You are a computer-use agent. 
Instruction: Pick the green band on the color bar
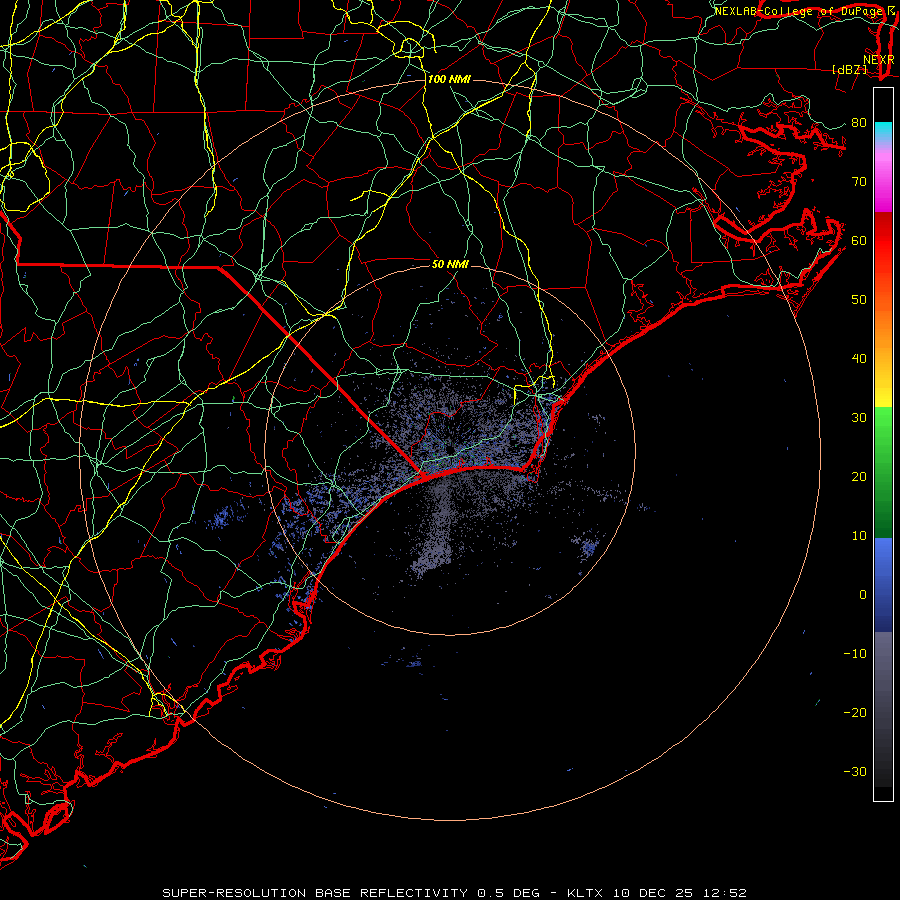[883, 472]
